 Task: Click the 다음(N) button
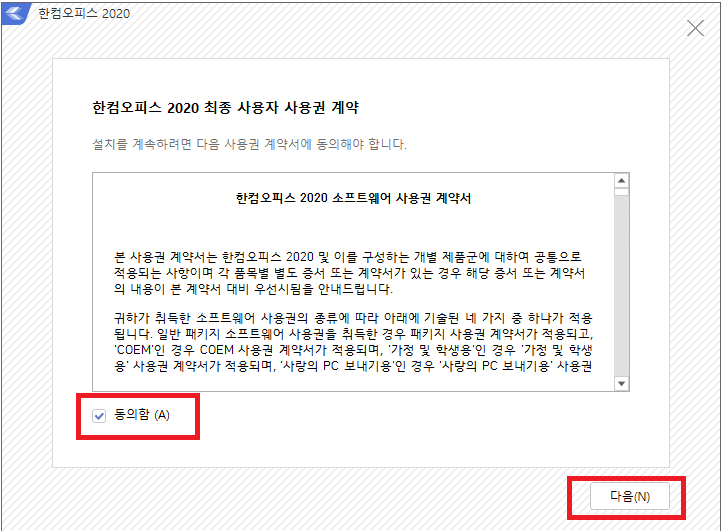click(x=629, y=496)
